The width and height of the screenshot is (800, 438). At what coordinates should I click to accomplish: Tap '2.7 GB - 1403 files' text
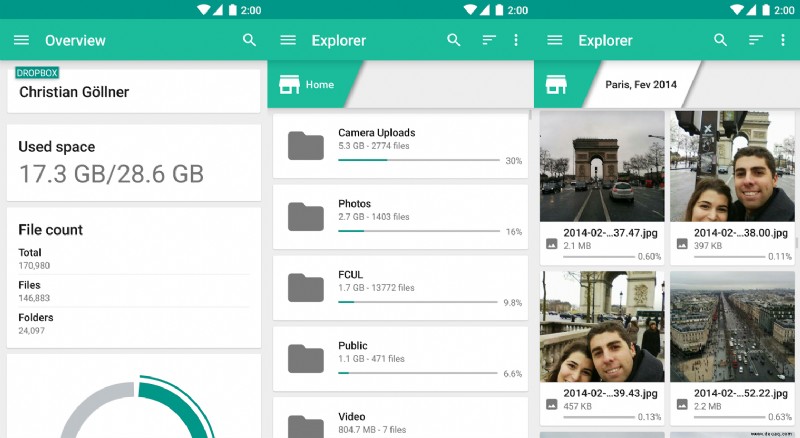click(373, 217)
